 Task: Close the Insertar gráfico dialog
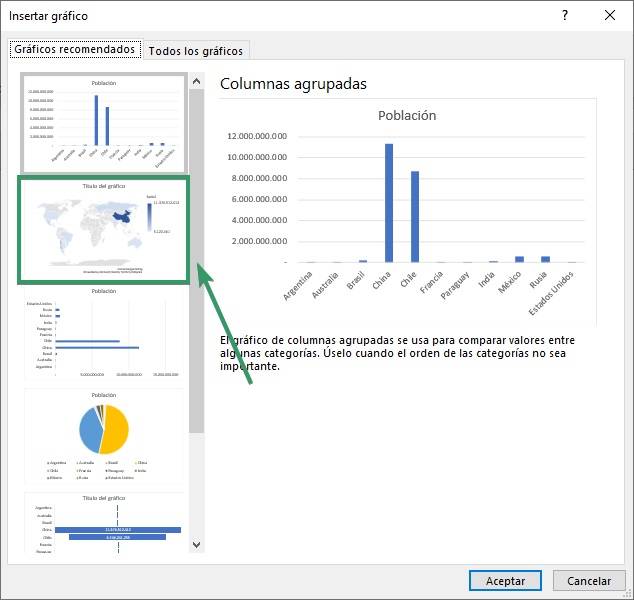pyautogui.click(x=610, y=15)
